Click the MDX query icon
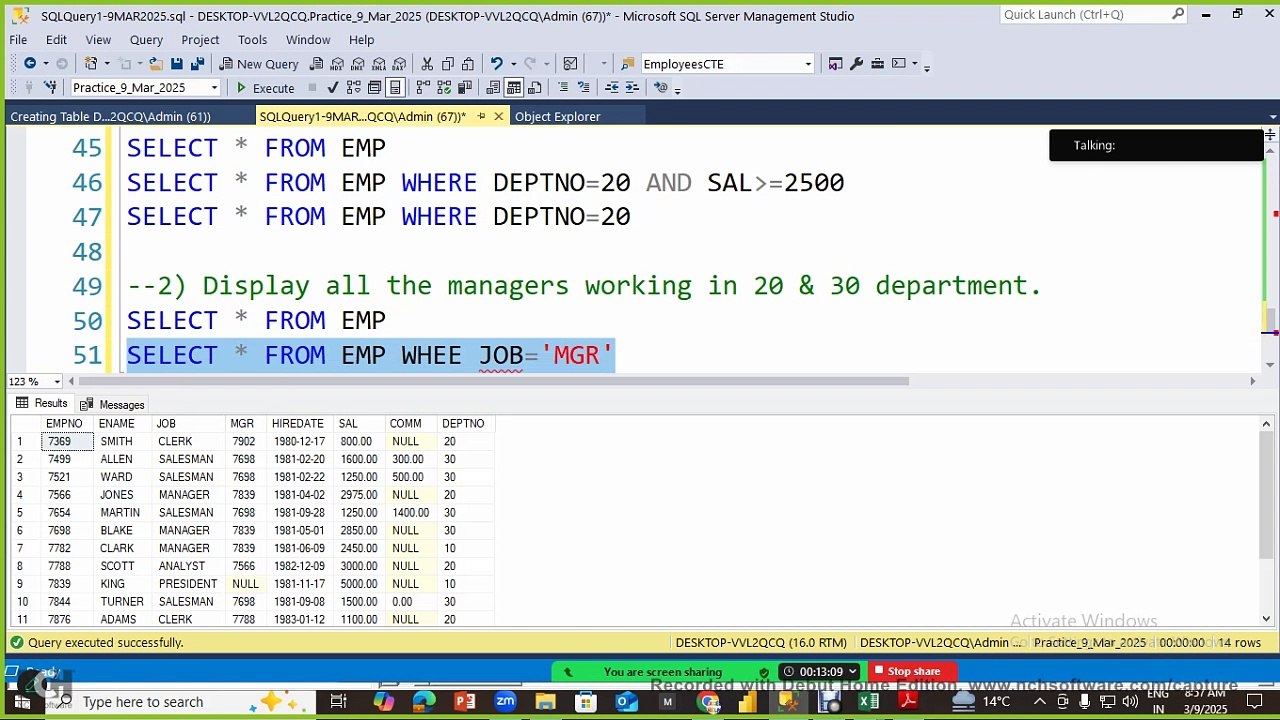 coord(338,64)
